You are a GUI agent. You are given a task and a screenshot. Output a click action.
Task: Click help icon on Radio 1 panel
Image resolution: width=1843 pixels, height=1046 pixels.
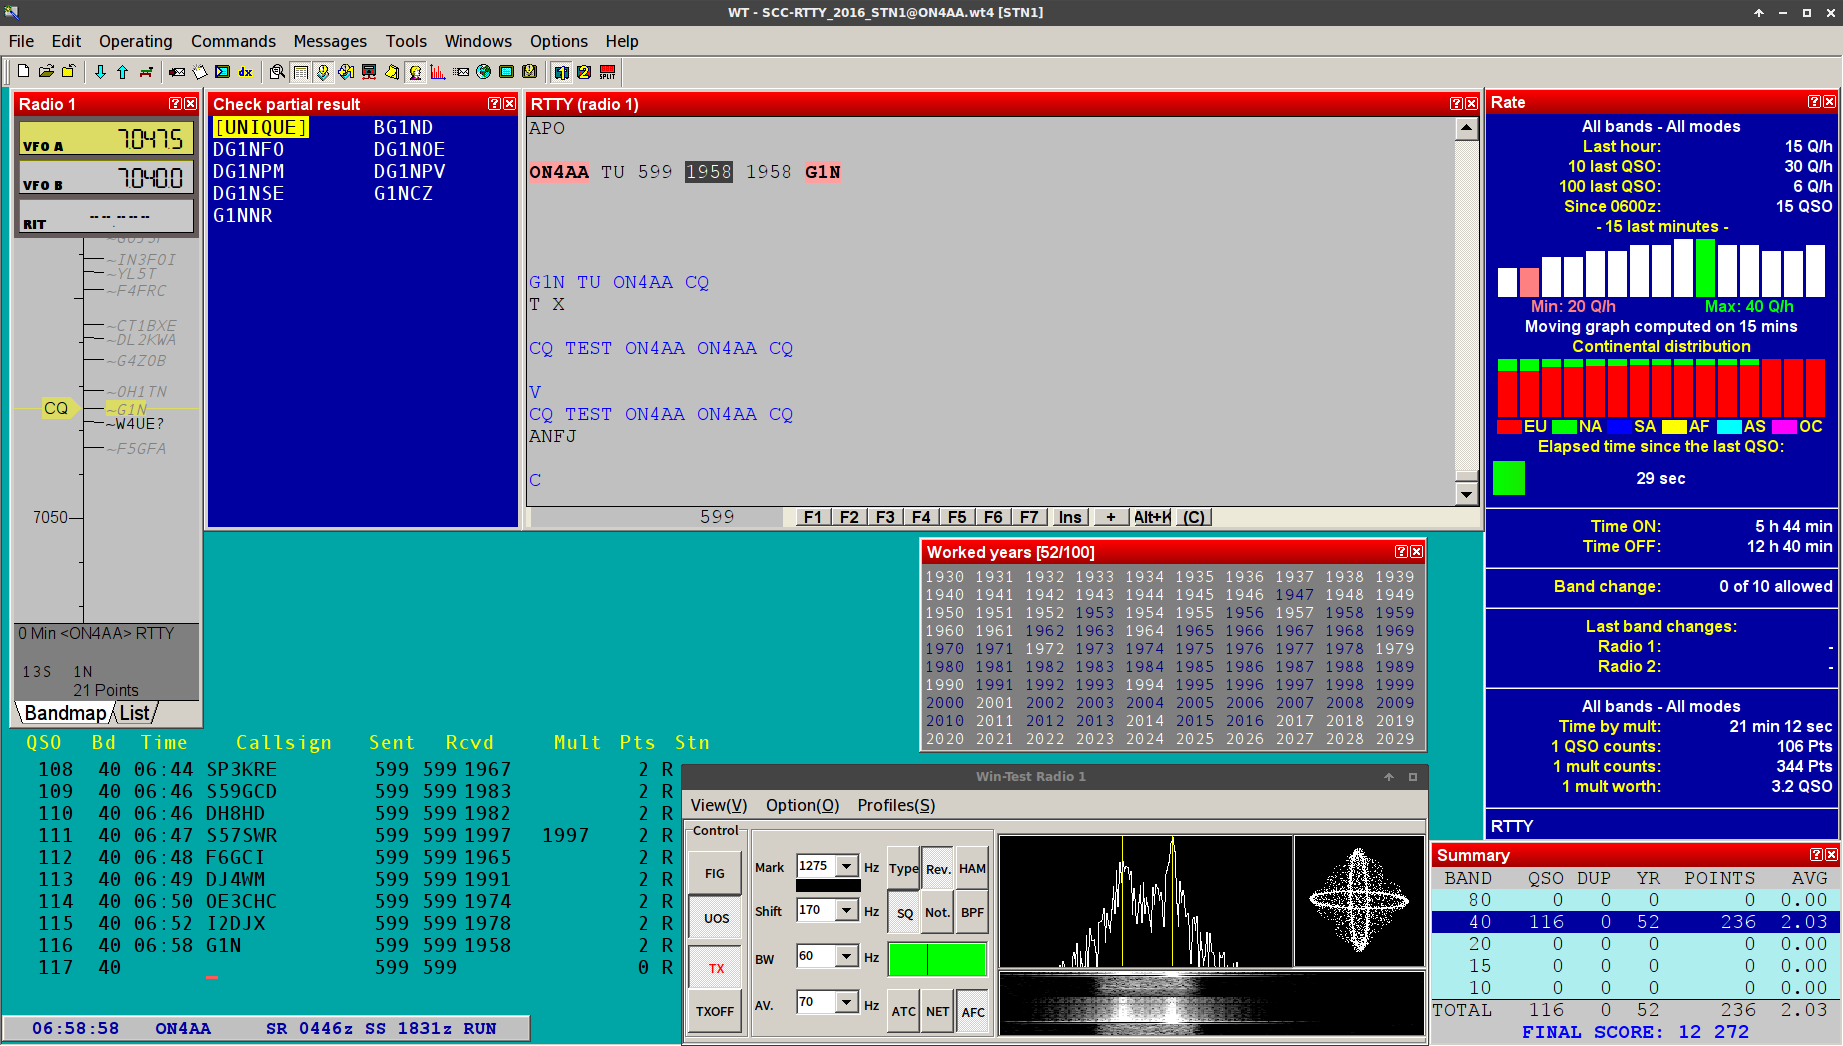point(175,104)
